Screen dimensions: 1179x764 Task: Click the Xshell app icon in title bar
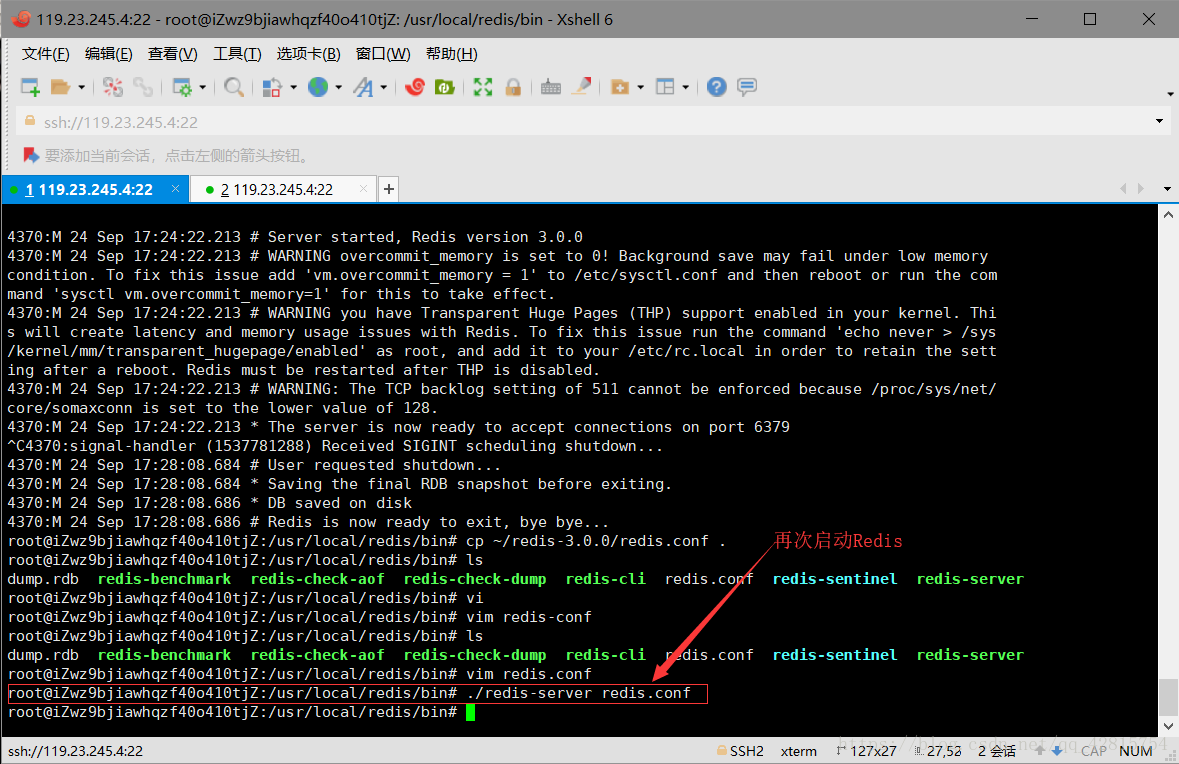tap(20, 19)
